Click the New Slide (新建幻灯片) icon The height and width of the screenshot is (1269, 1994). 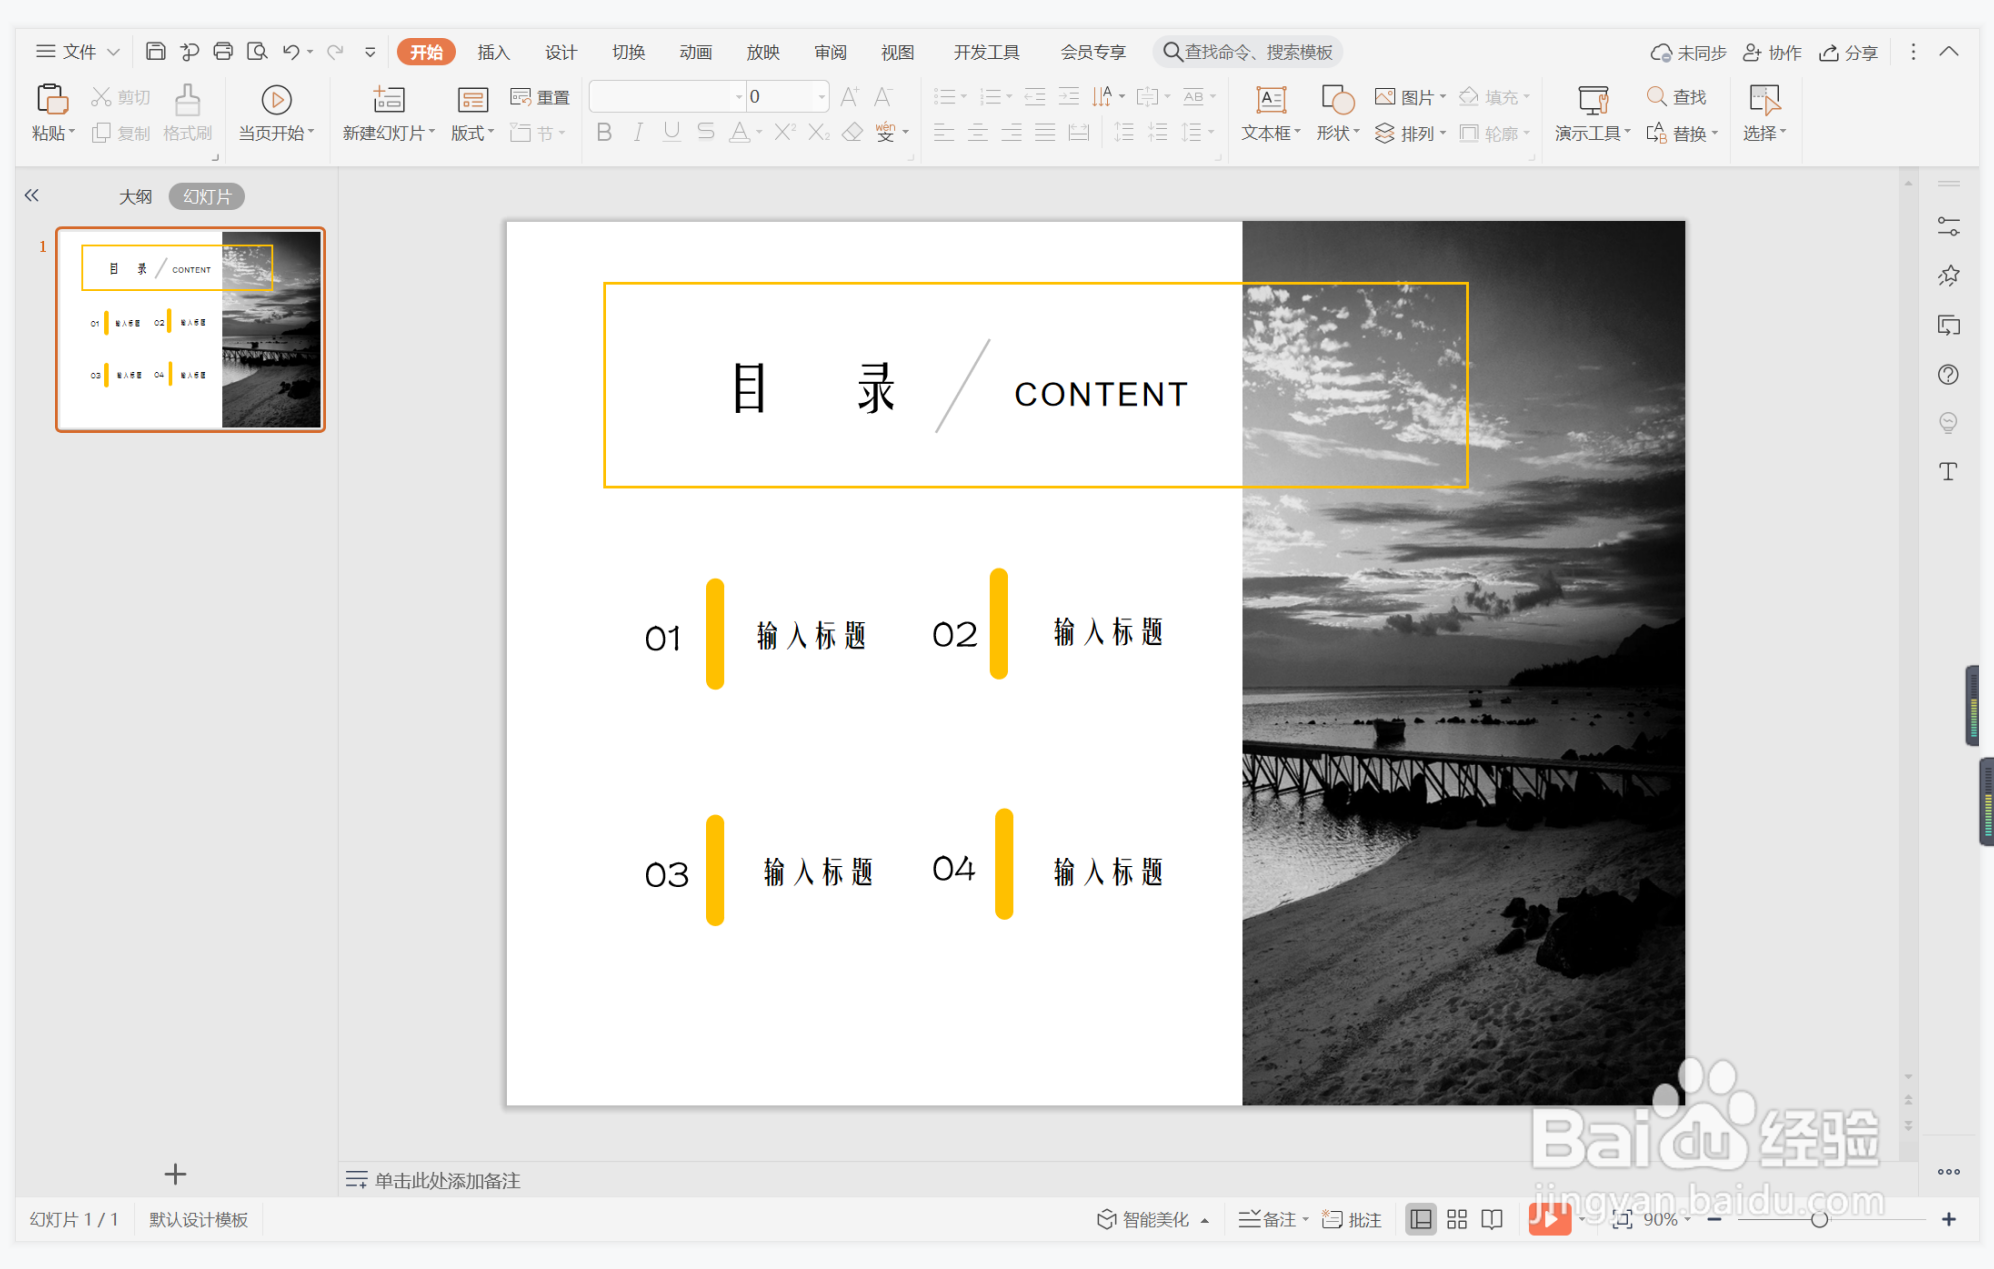click(388, 99)
